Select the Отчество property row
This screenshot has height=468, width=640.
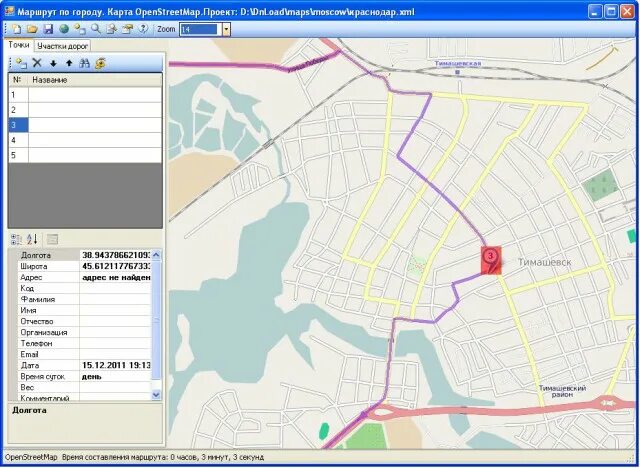pos(84,322)
